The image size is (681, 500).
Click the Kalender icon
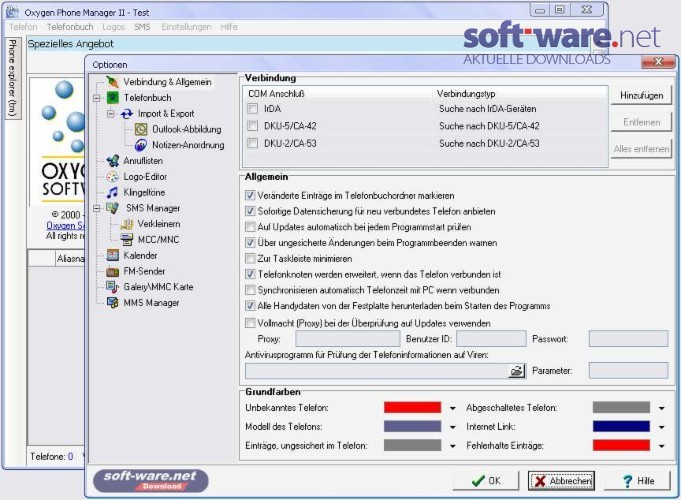tap(112, 255)
